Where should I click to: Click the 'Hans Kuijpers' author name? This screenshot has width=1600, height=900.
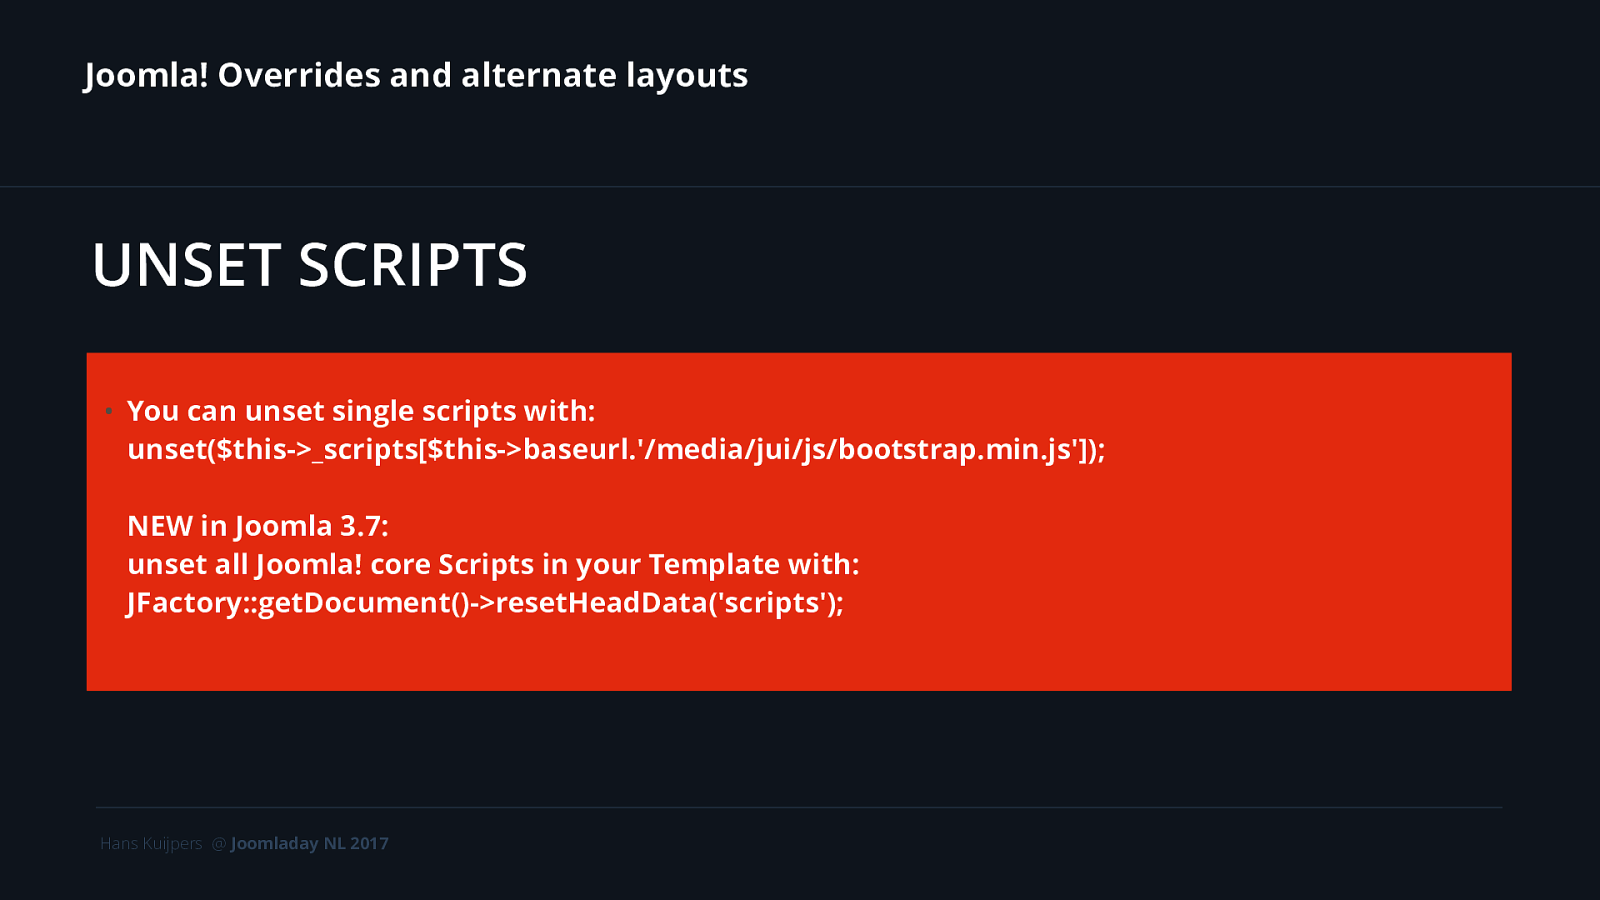[x=151, y=843]
